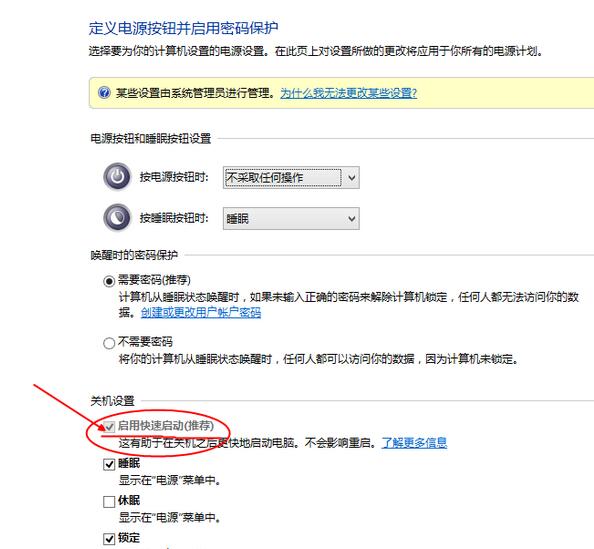The width and height of the screenshot is (594, 549).
Task: Select the 需要密码(推荐) radio button
Action: pyautogui.click(x=109, y=281)
